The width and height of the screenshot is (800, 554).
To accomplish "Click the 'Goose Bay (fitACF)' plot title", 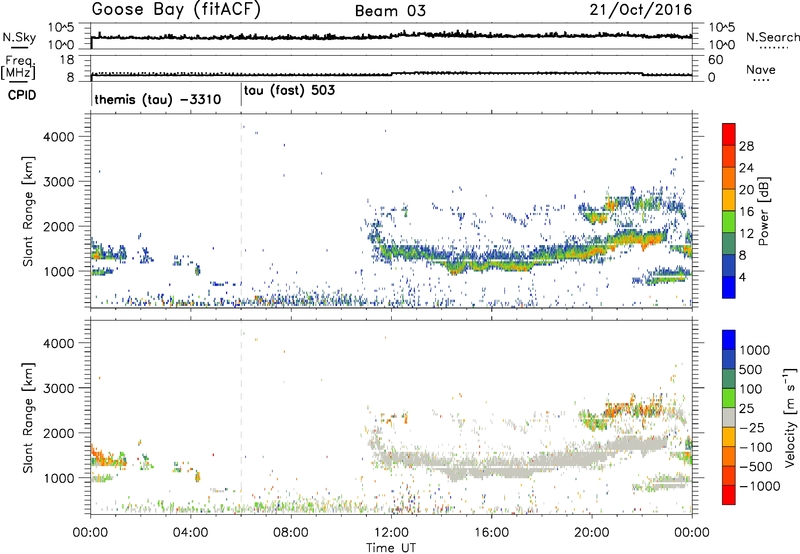I will click(176, 10).
